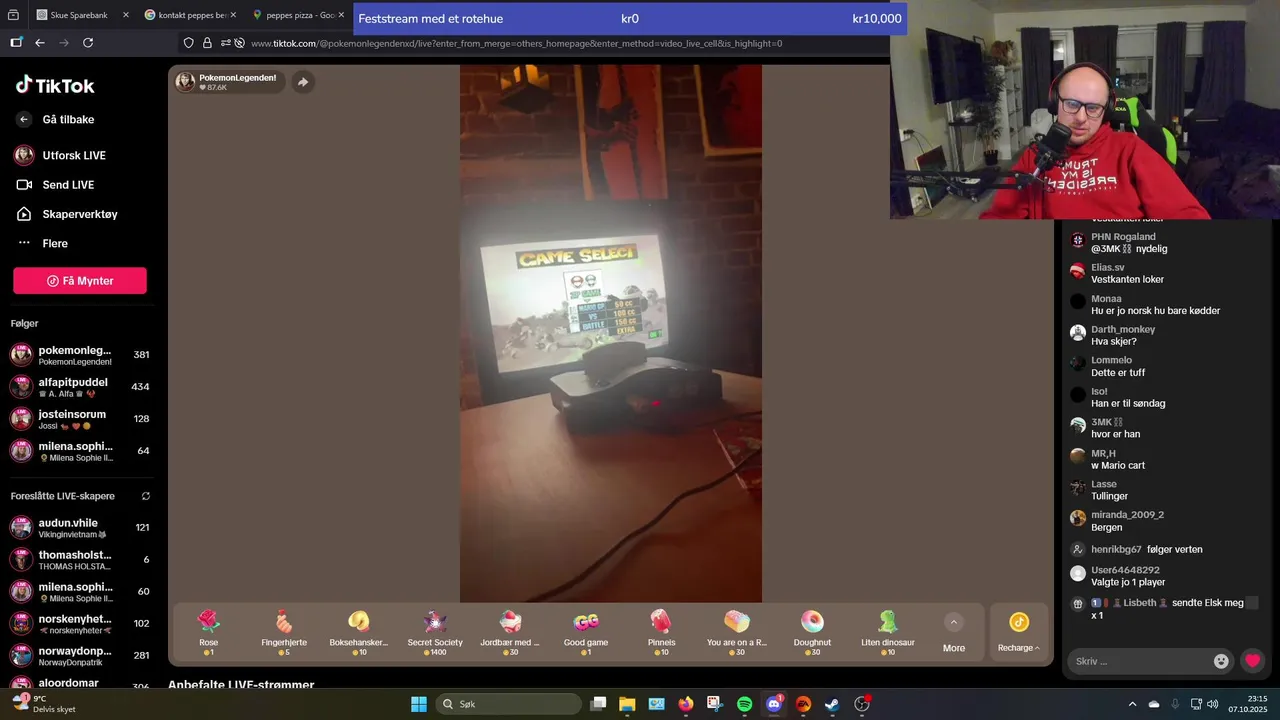Reload the page
The image size is (1280, 720).
[x=88, y=43]
